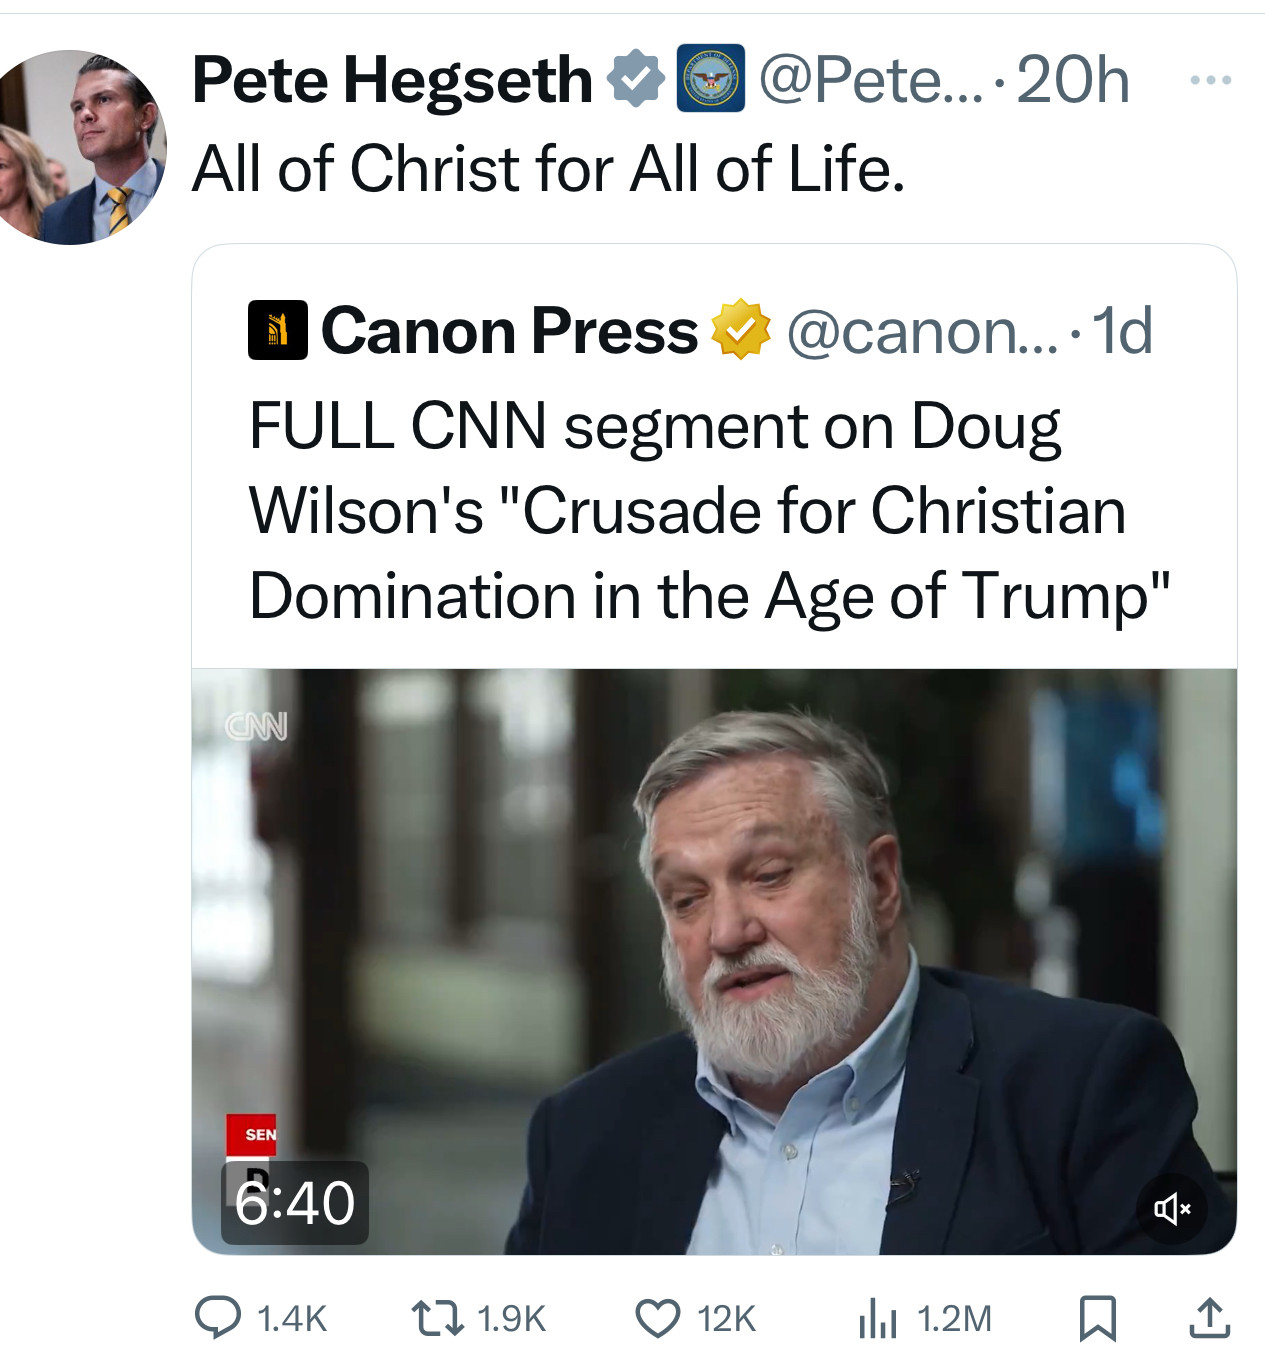This screenshot has height=1362, width=1265.
Task: Click the 6:40 video duration label
Action: coord(295,1203)
